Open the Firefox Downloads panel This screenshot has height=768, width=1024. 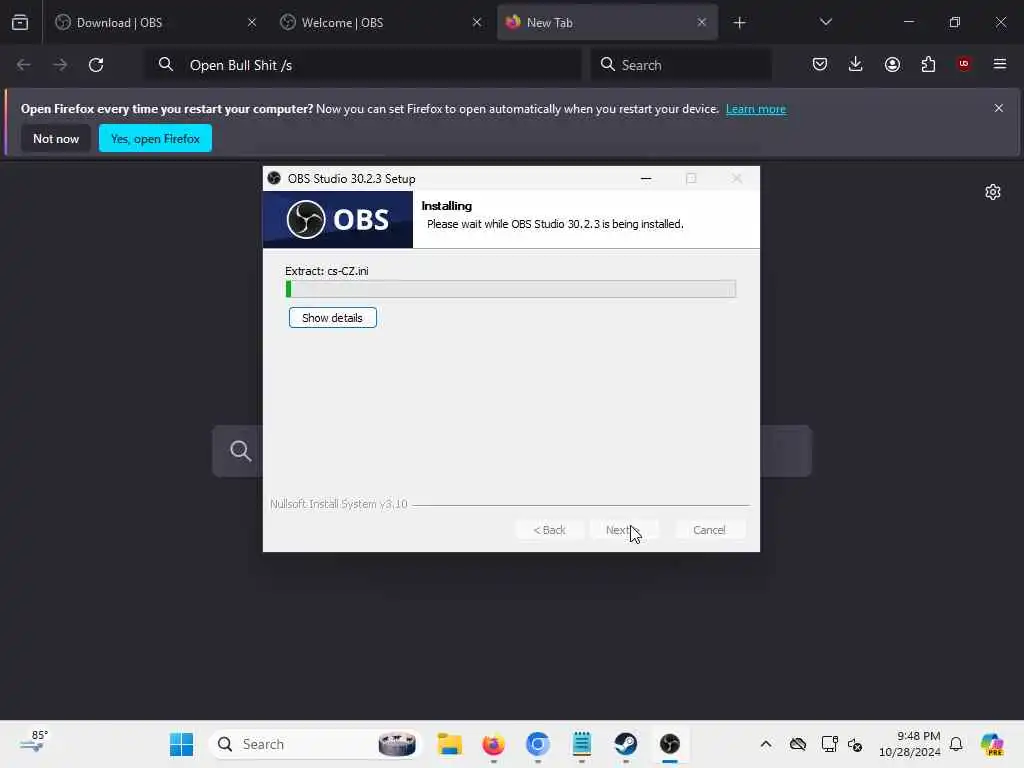[856, 65]
